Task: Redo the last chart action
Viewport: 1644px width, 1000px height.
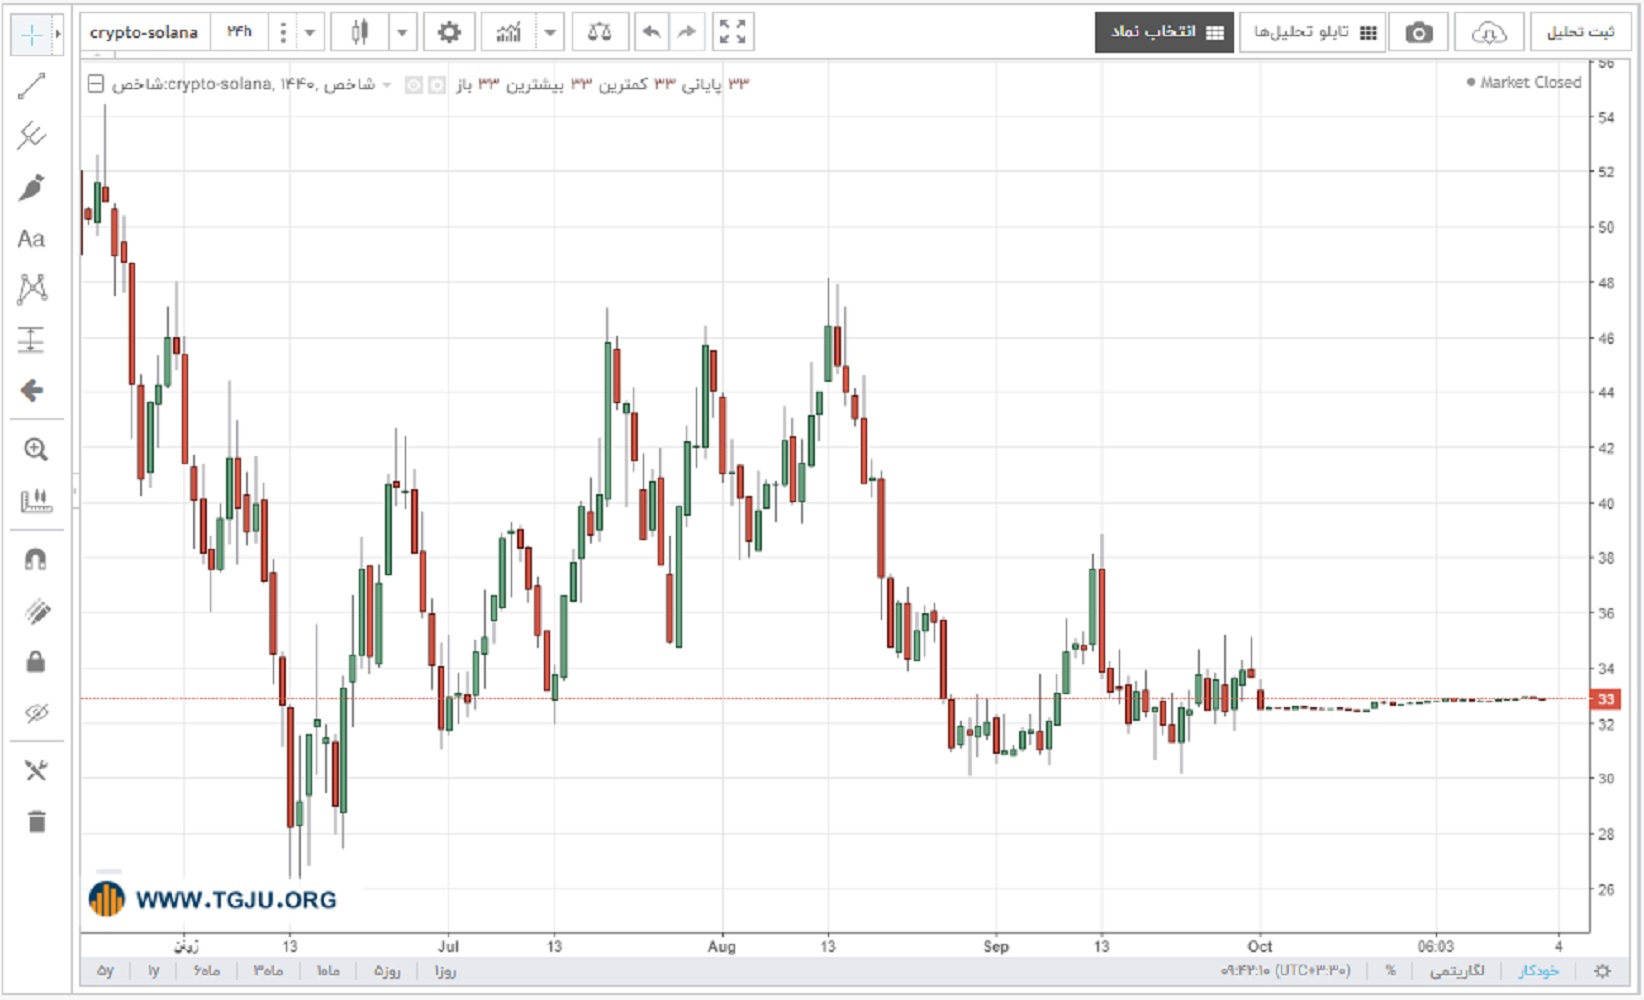Action: 686,32
